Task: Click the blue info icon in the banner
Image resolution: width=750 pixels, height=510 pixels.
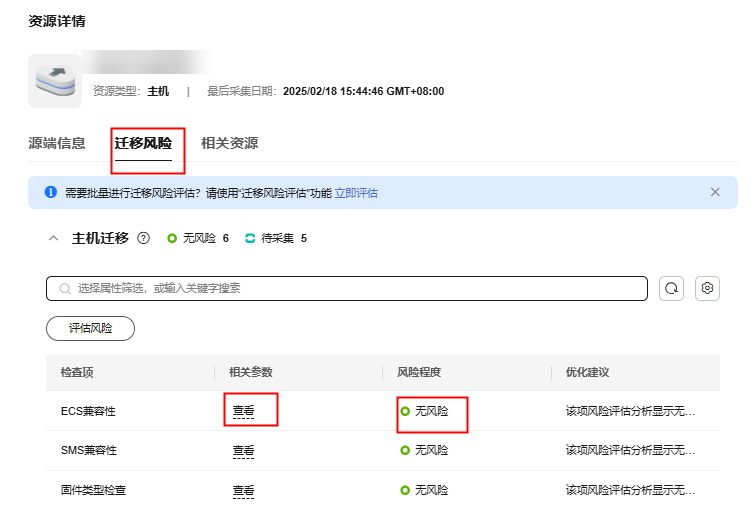Action: point(51,192)
